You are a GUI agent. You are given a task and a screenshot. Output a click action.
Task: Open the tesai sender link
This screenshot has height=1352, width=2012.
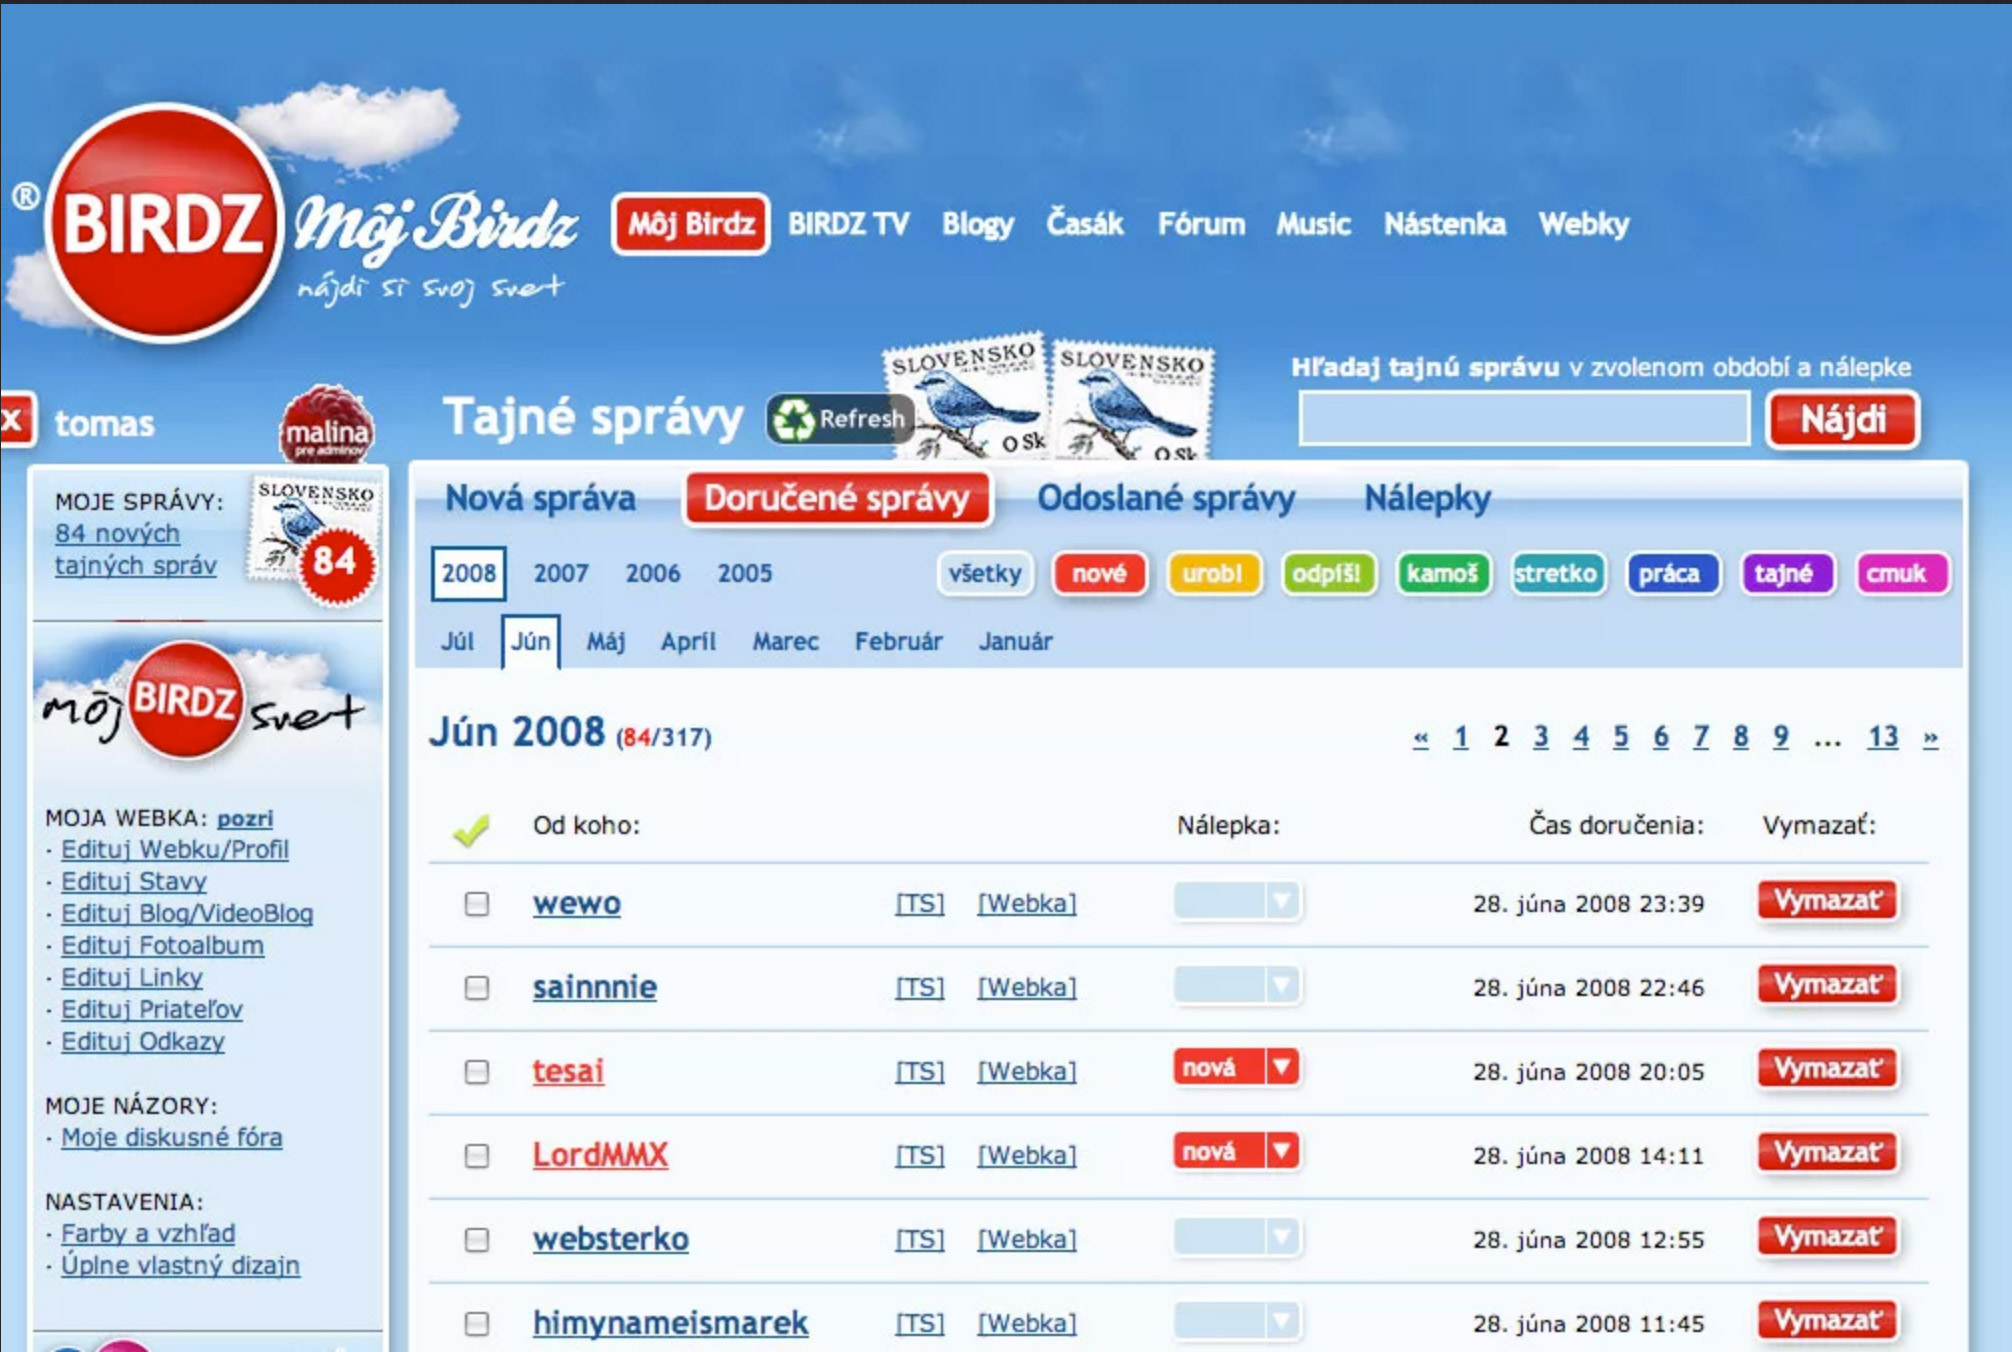[568, 1071]
